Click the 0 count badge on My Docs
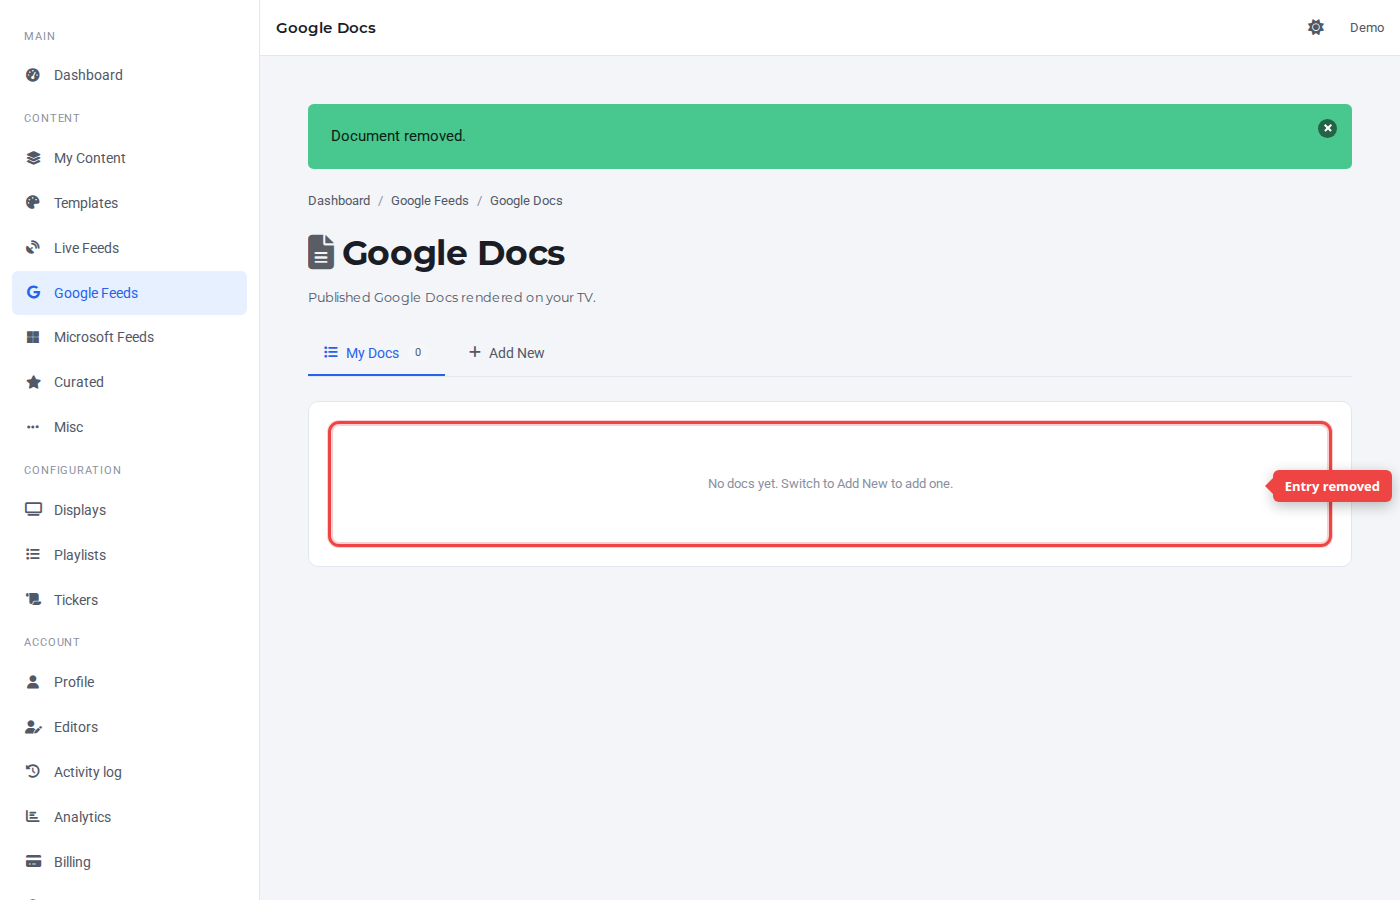This screenshot has width=1400, height=900. coord(418,352)
